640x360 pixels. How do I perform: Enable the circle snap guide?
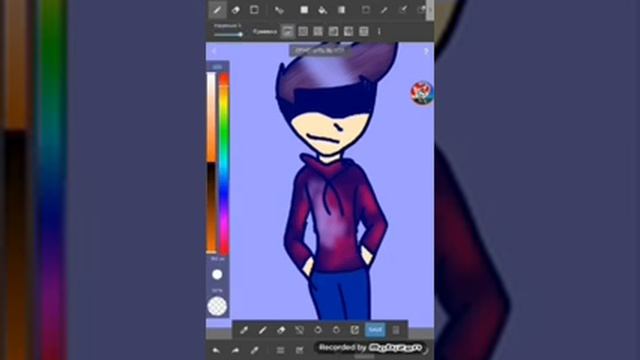364,31
